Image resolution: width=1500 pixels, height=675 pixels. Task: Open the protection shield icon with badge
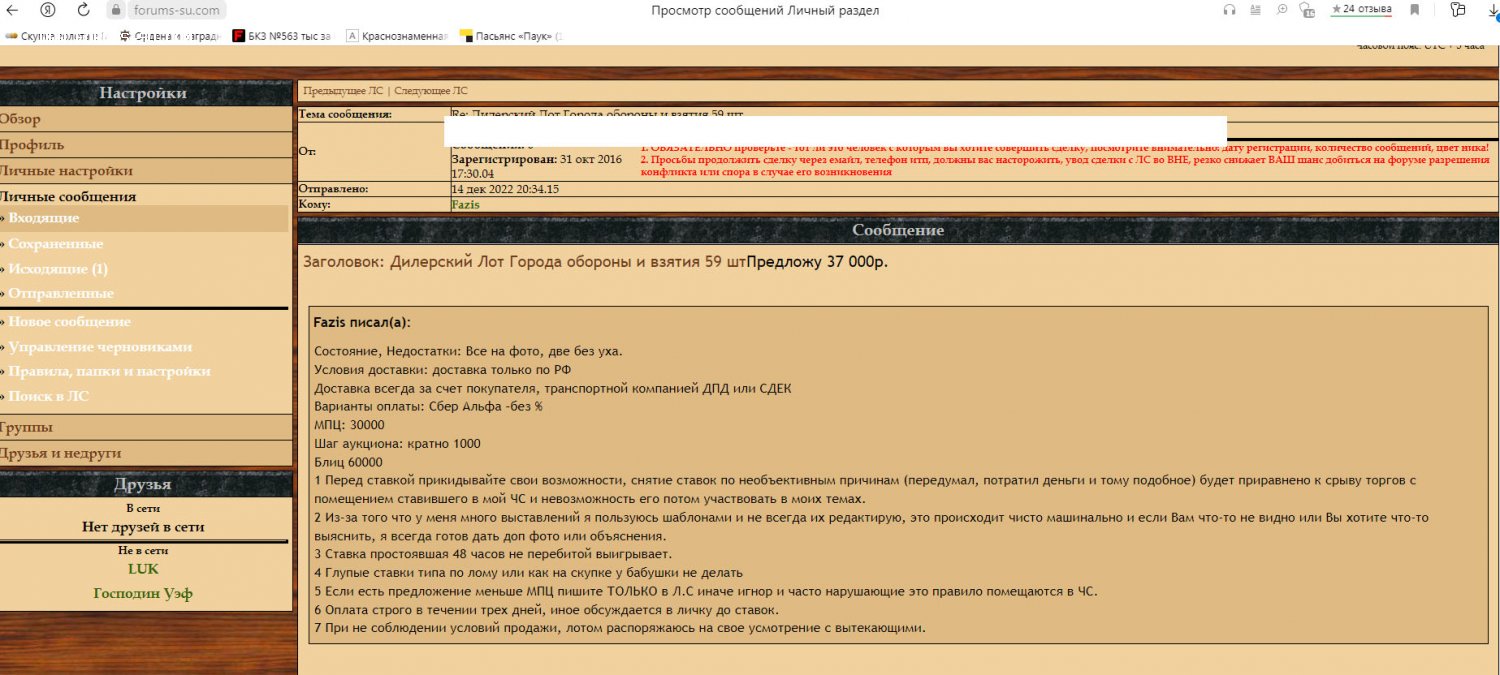tap(1306, 10)
